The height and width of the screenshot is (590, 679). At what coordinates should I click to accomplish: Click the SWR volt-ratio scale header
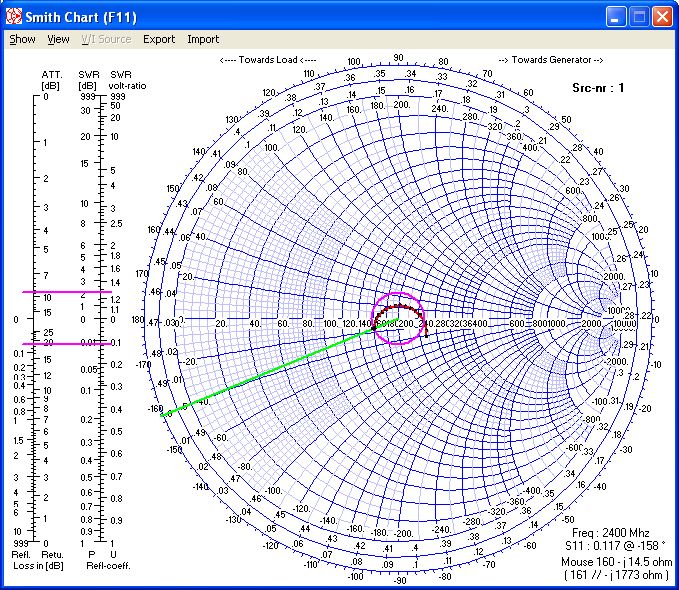123,80
